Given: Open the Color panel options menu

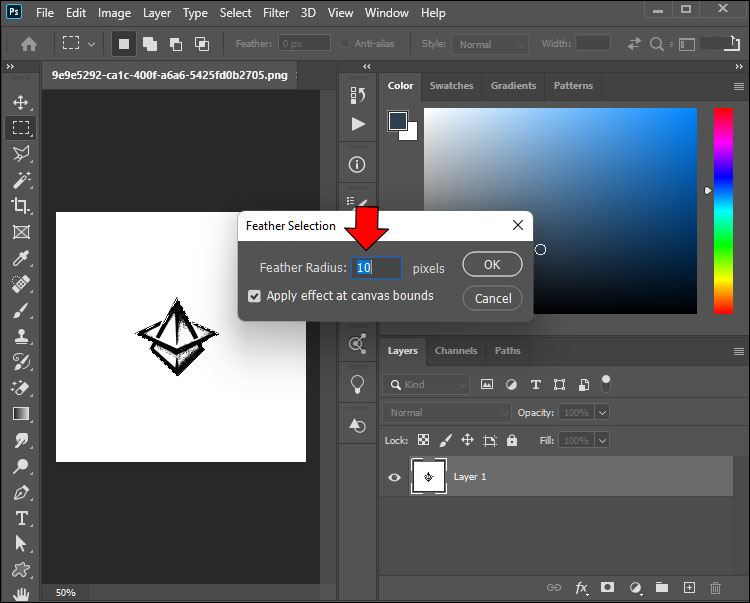Looking at the screenshot, I should [739, 87].
